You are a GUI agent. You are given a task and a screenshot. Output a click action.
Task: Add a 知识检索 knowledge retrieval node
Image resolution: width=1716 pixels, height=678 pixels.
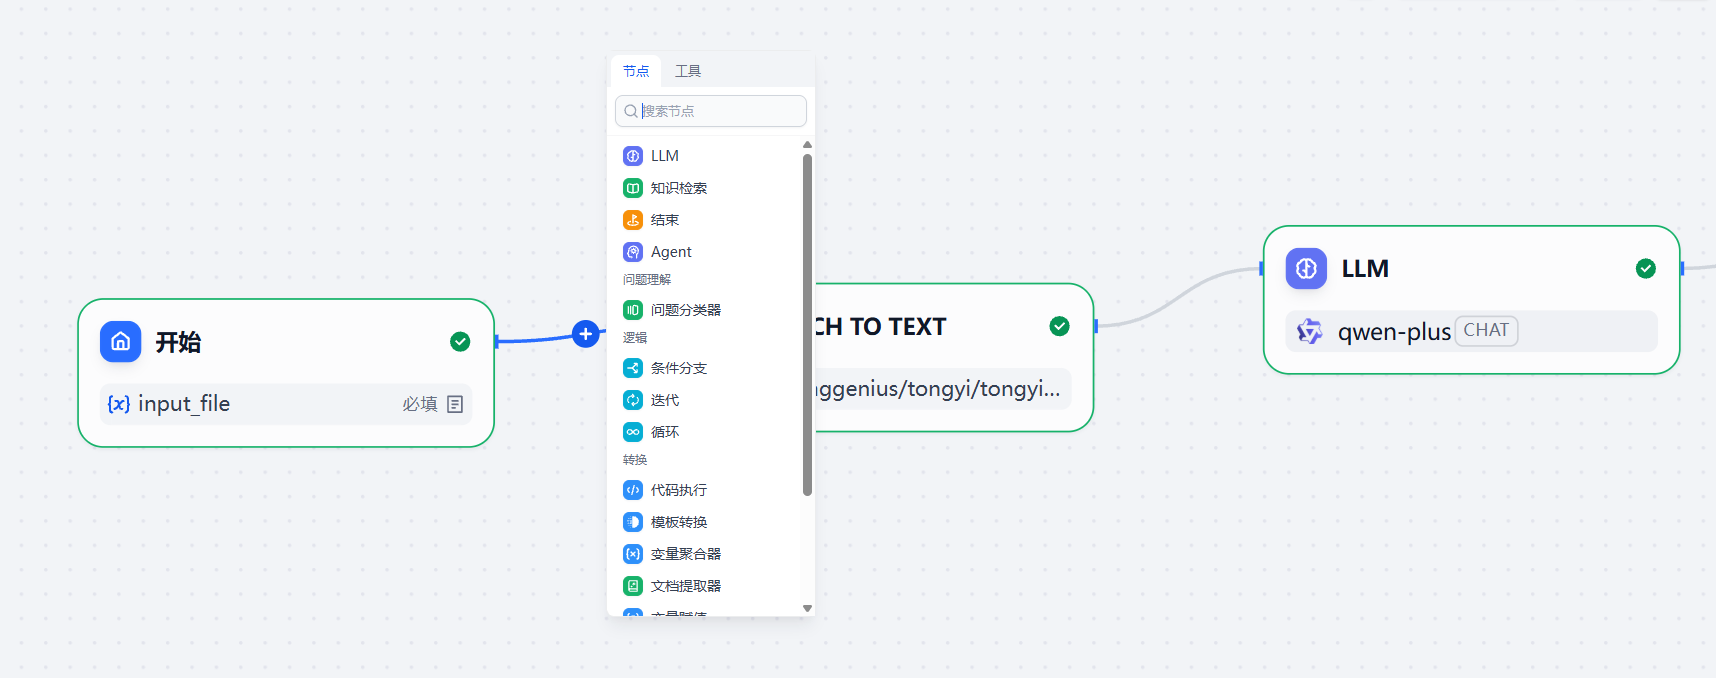pos(678,188)
